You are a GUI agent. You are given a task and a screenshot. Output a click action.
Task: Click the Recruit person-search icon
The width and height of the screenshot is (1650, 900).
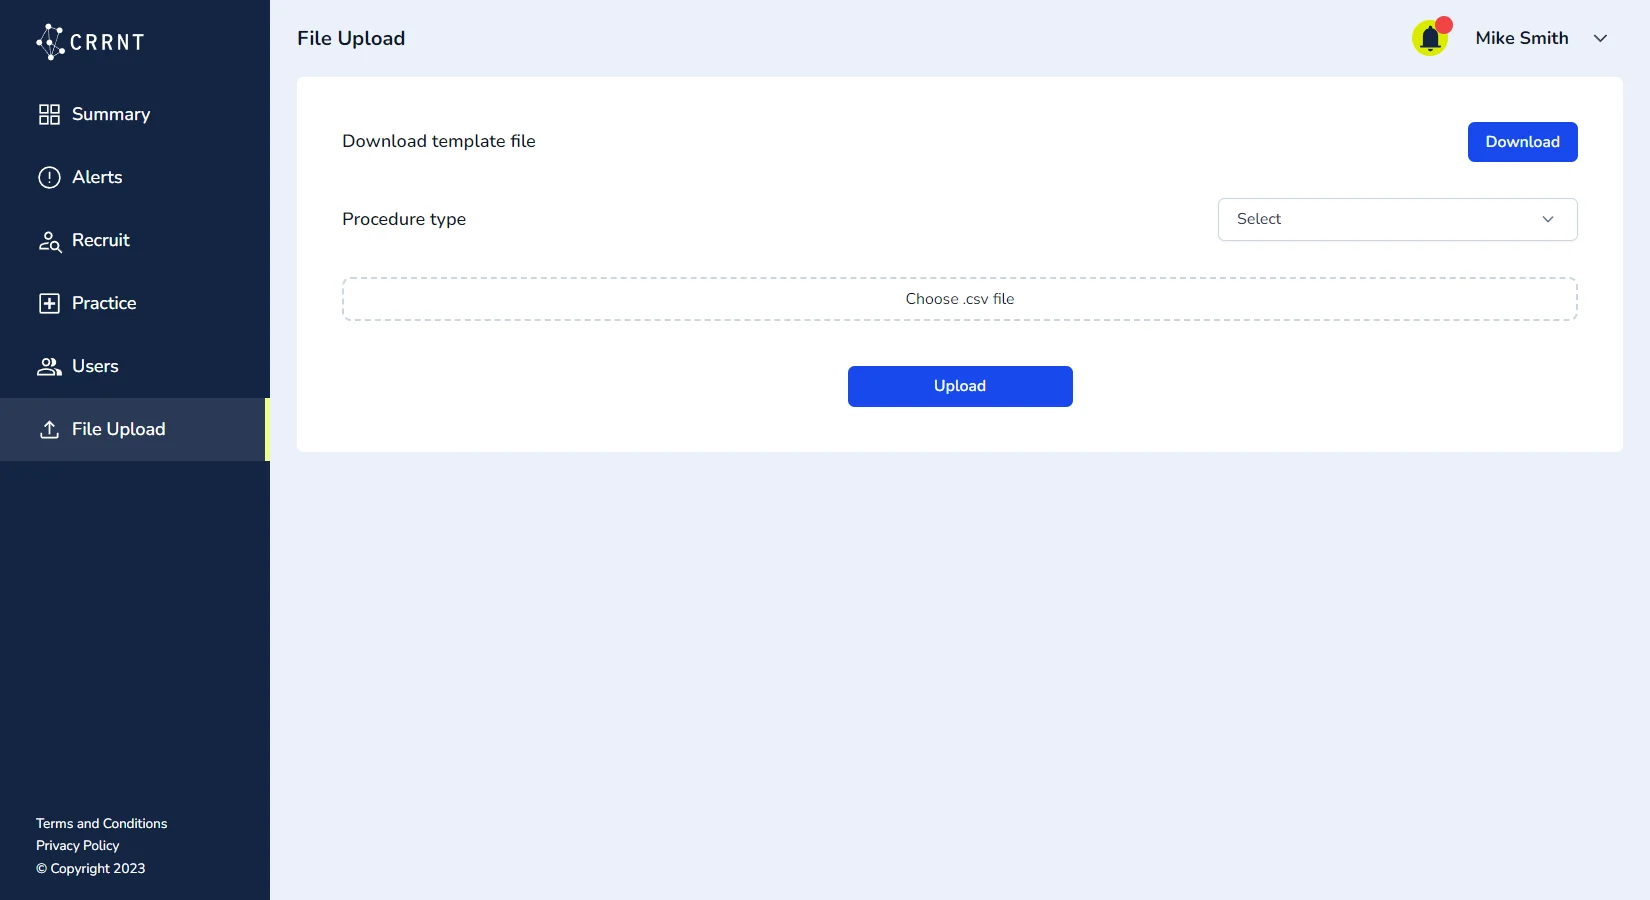(49, 241)
